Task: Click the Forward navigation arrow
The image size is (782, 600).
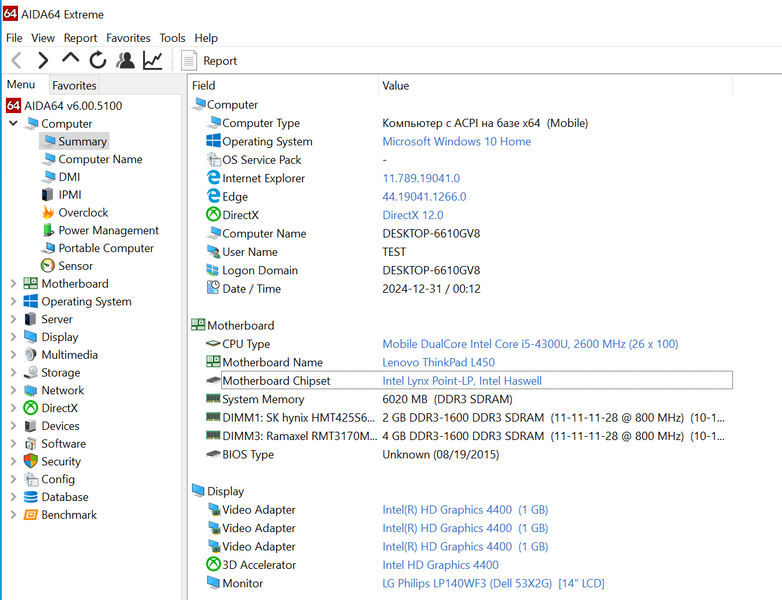Action: click(x=43, y=60)
